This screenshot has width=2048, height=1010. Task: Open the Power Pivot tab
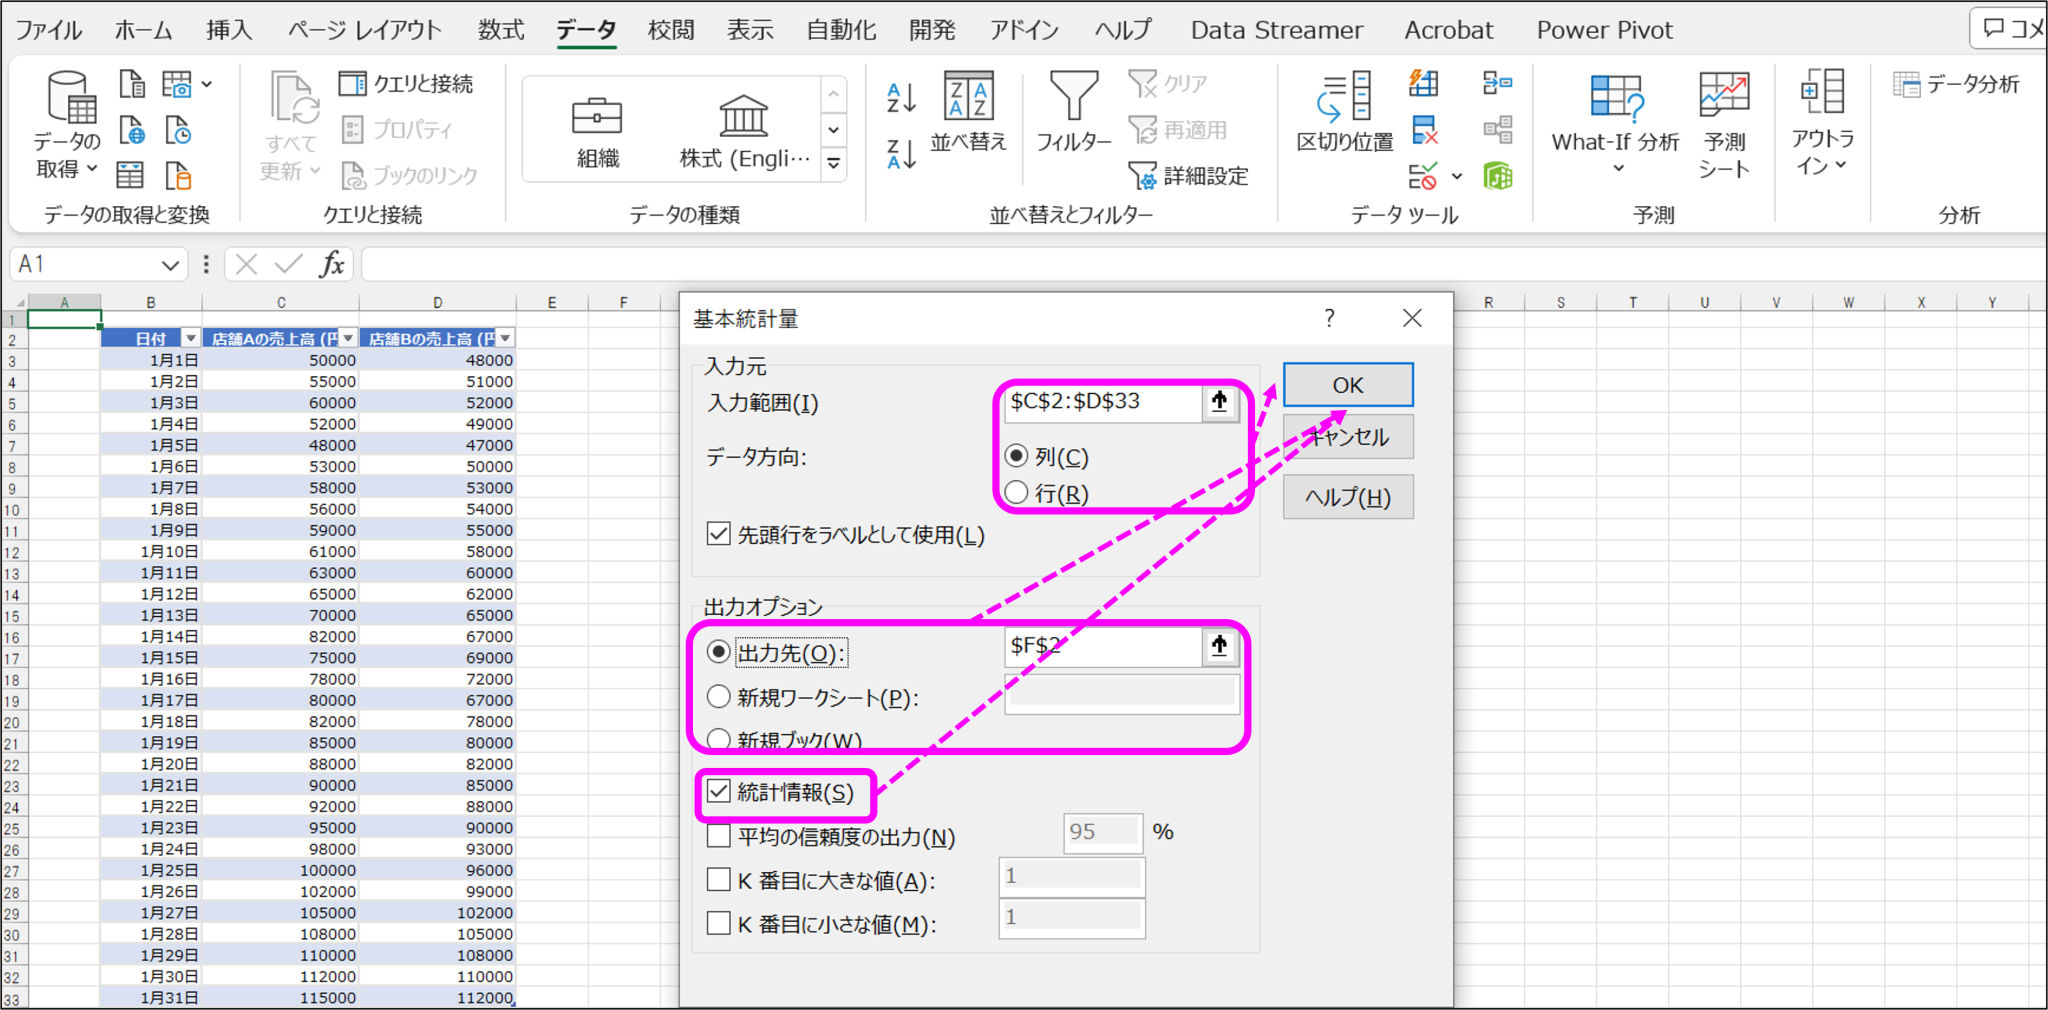coord(1604,30)
